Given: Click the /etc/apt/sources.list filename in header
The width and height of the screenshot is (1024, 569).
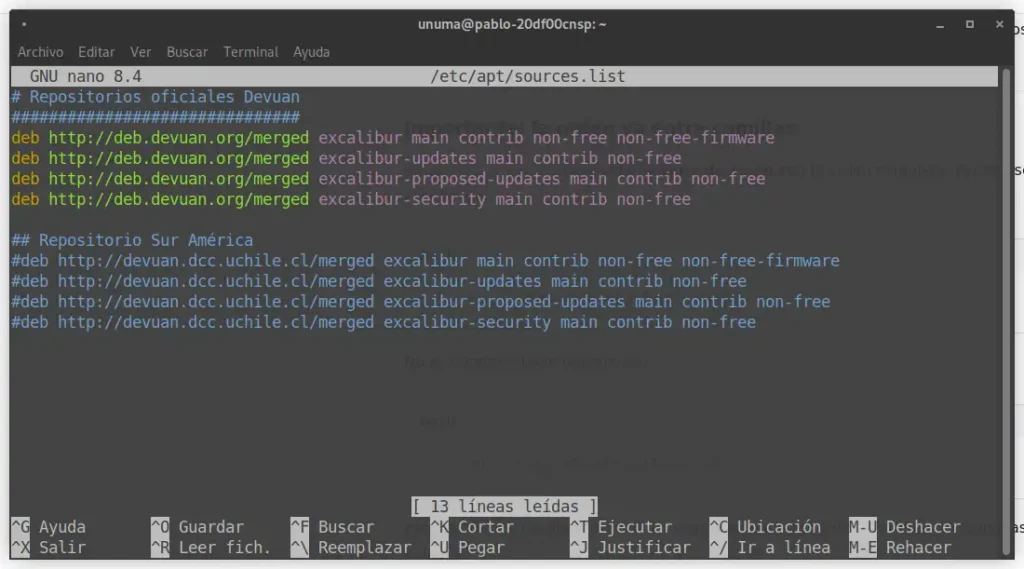Looking at the screenshot, I should [527, 76].
